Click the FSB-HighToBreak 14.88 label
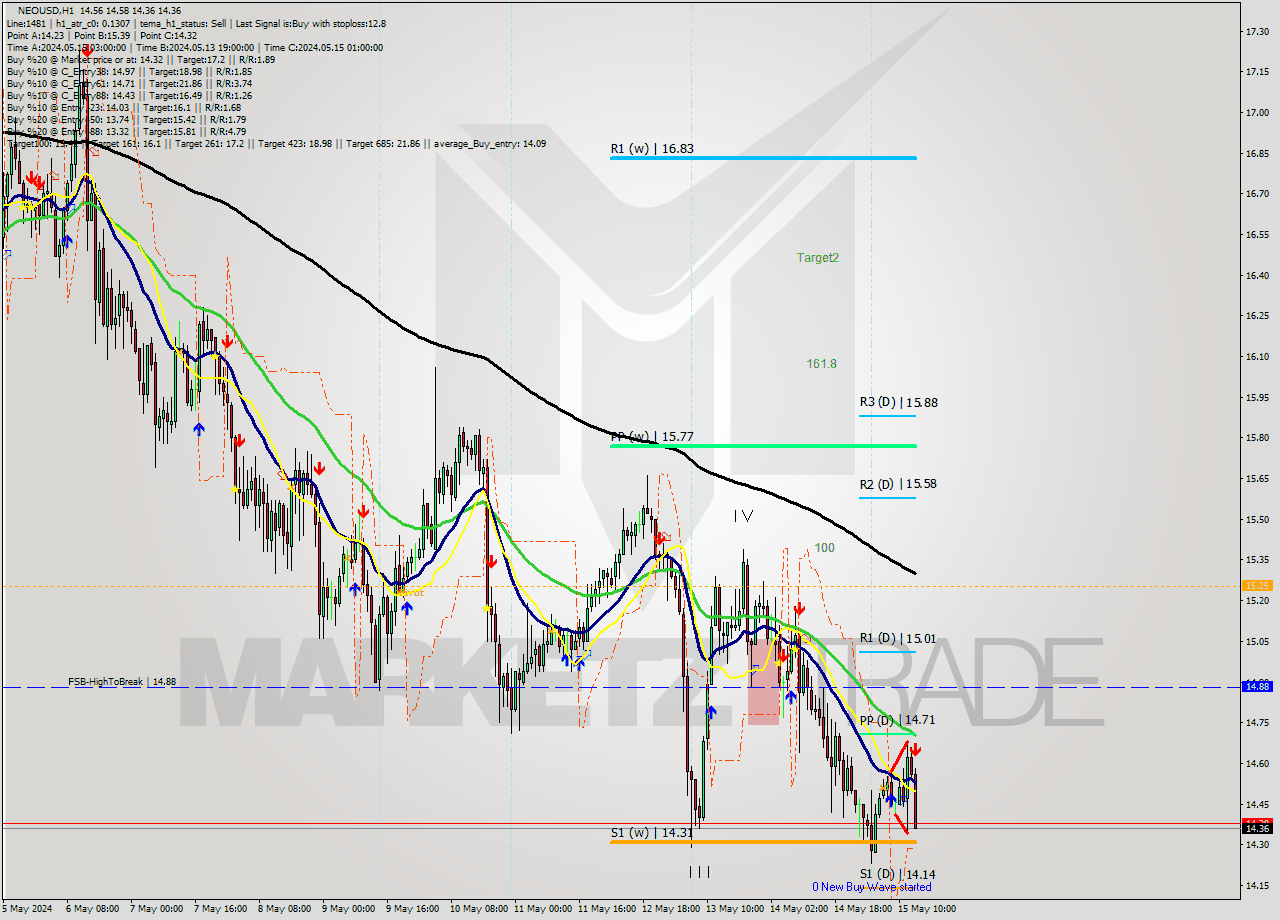Viewport: 1280px width, 920px height. [x=122, y=682]
